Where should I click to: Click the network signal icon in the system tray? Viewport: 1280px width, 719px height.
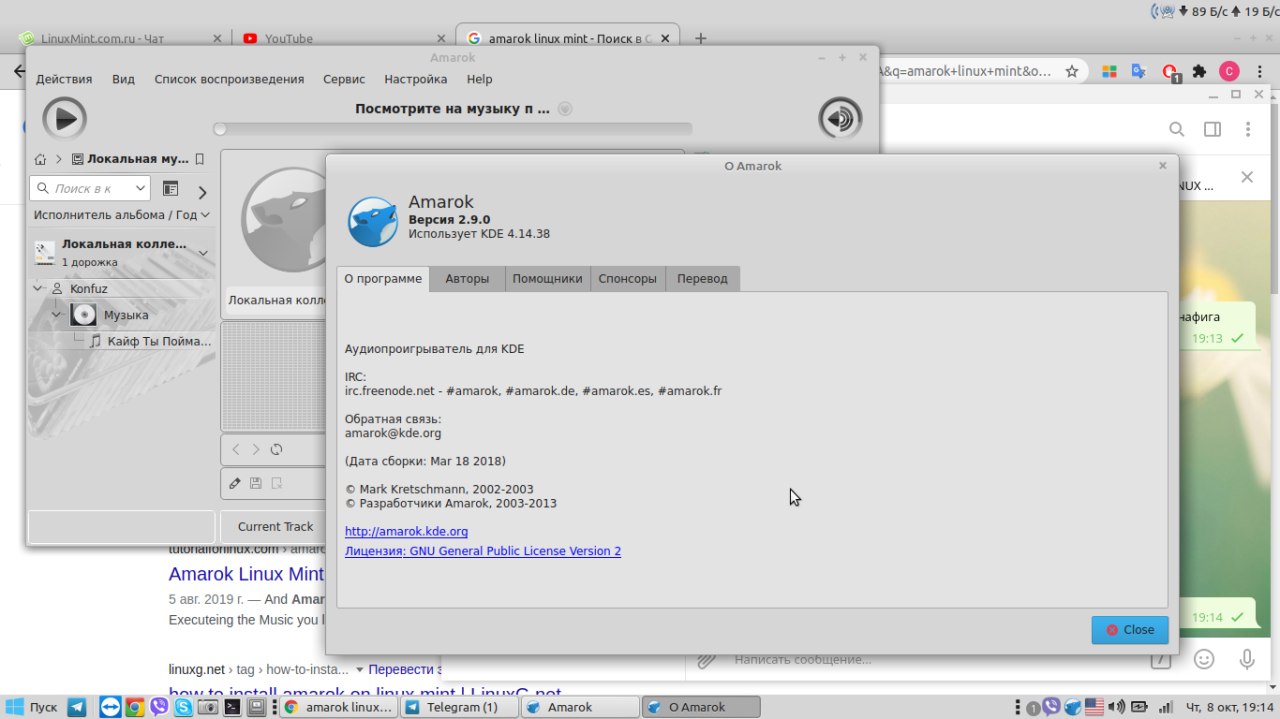point(1164,707)
